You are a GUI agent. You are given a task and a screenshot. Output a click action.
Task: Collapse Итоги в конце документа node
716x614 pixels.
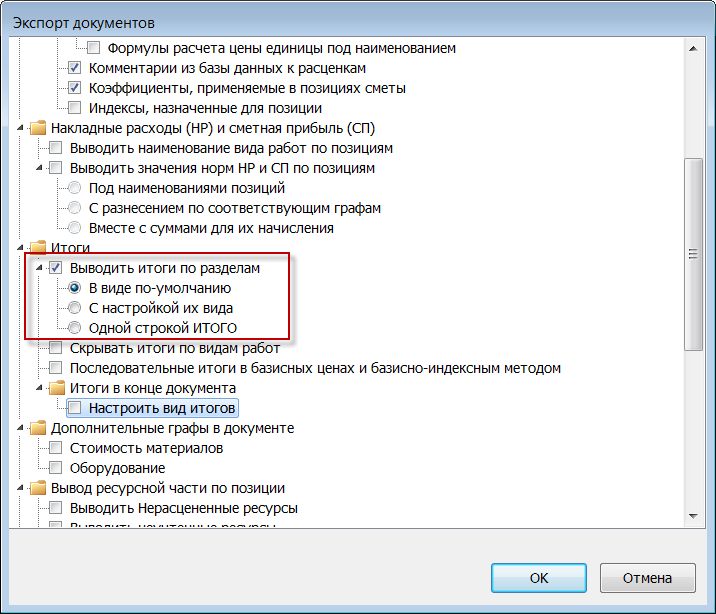(40, 388)
